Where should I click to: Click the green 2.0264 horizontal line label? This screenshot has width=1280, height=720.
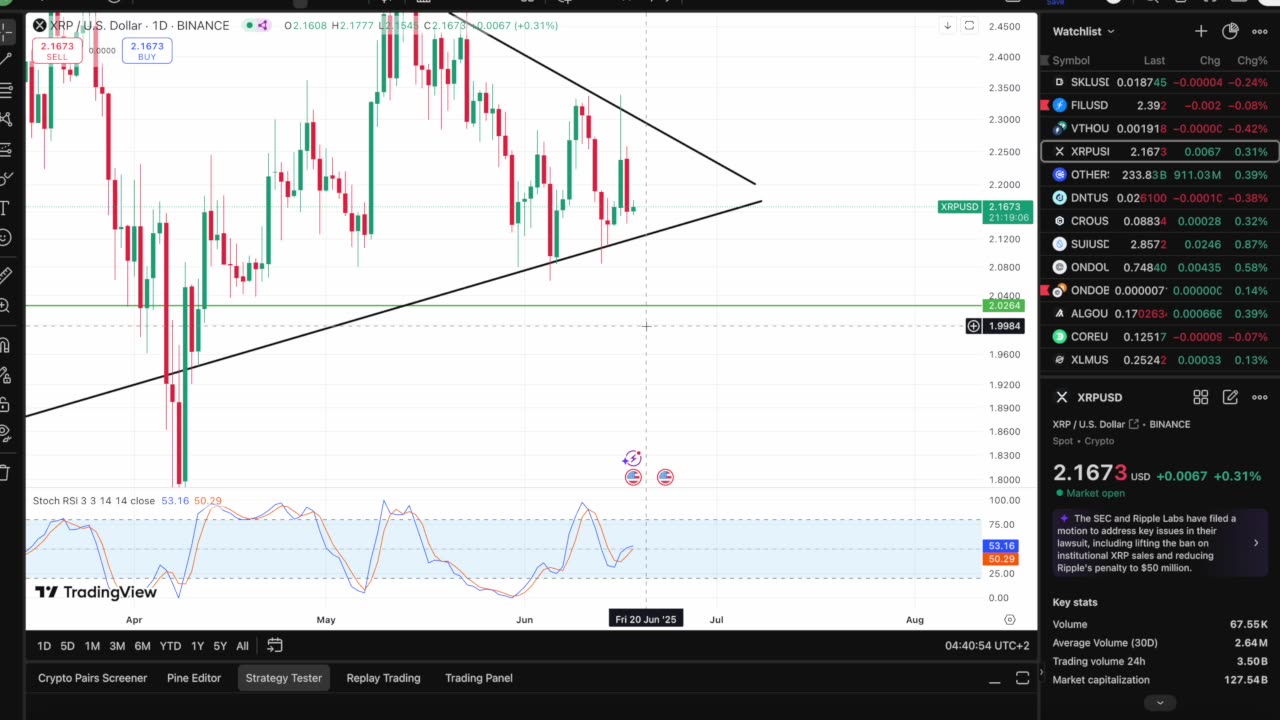click(x=1004, y=306)
